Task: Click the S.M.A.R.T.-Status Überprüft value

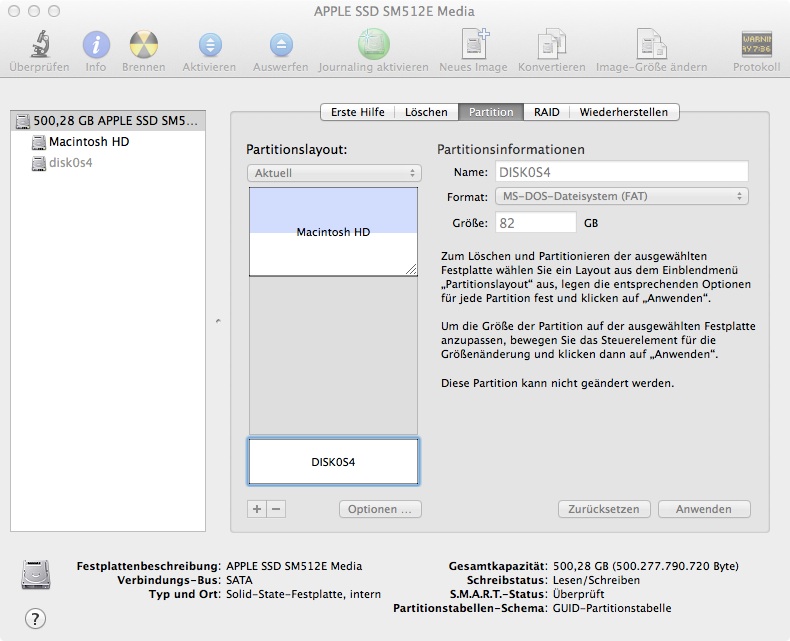Action: [x=578, y=594]
